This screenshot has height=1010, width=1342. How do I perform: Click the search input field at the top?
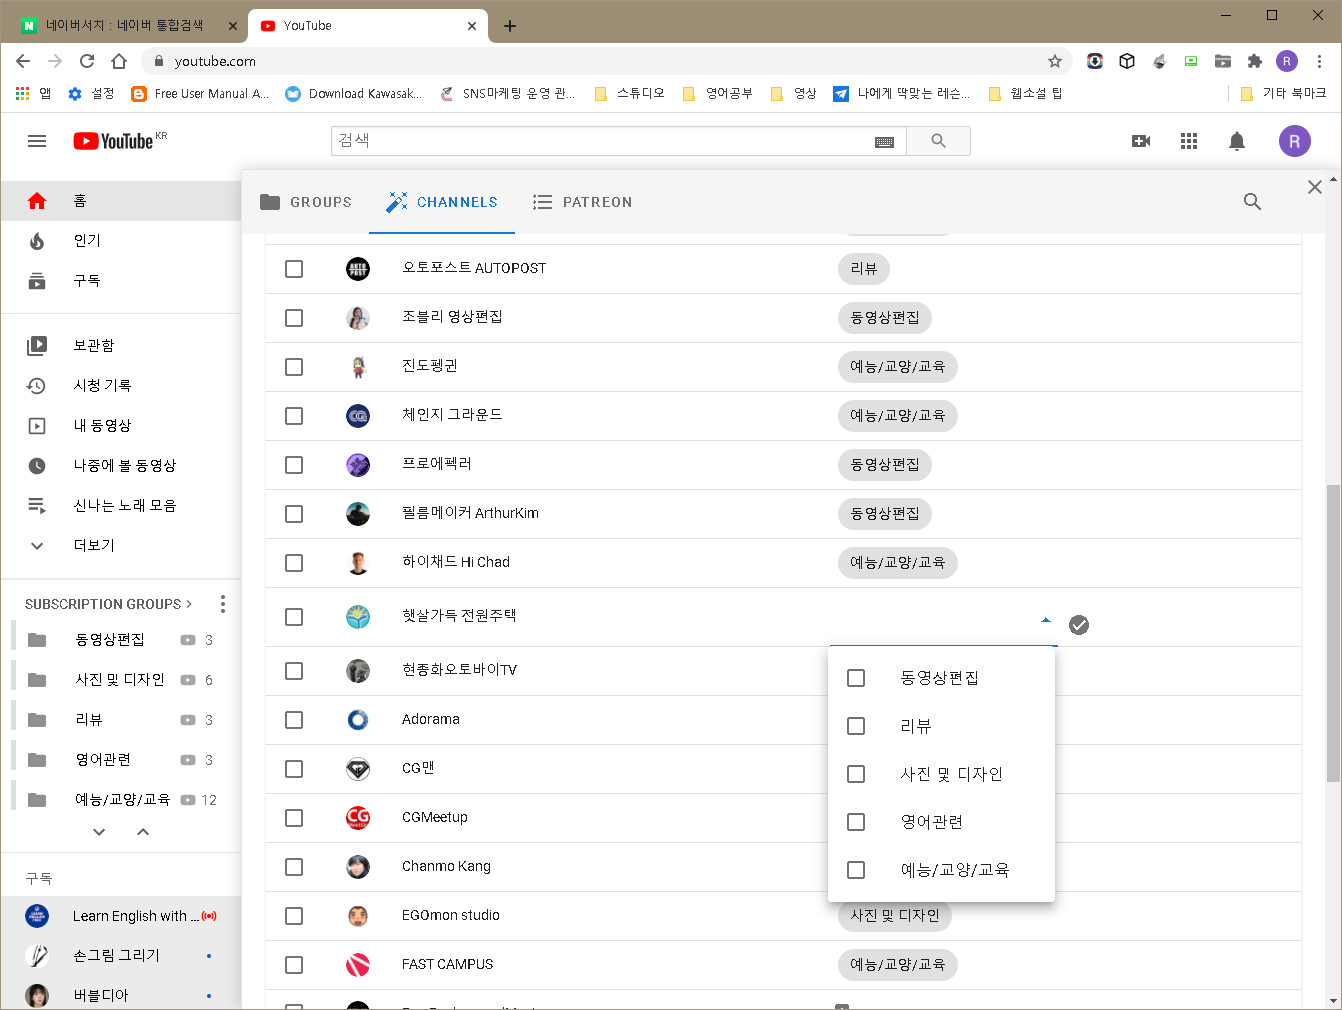pos(600,140)
